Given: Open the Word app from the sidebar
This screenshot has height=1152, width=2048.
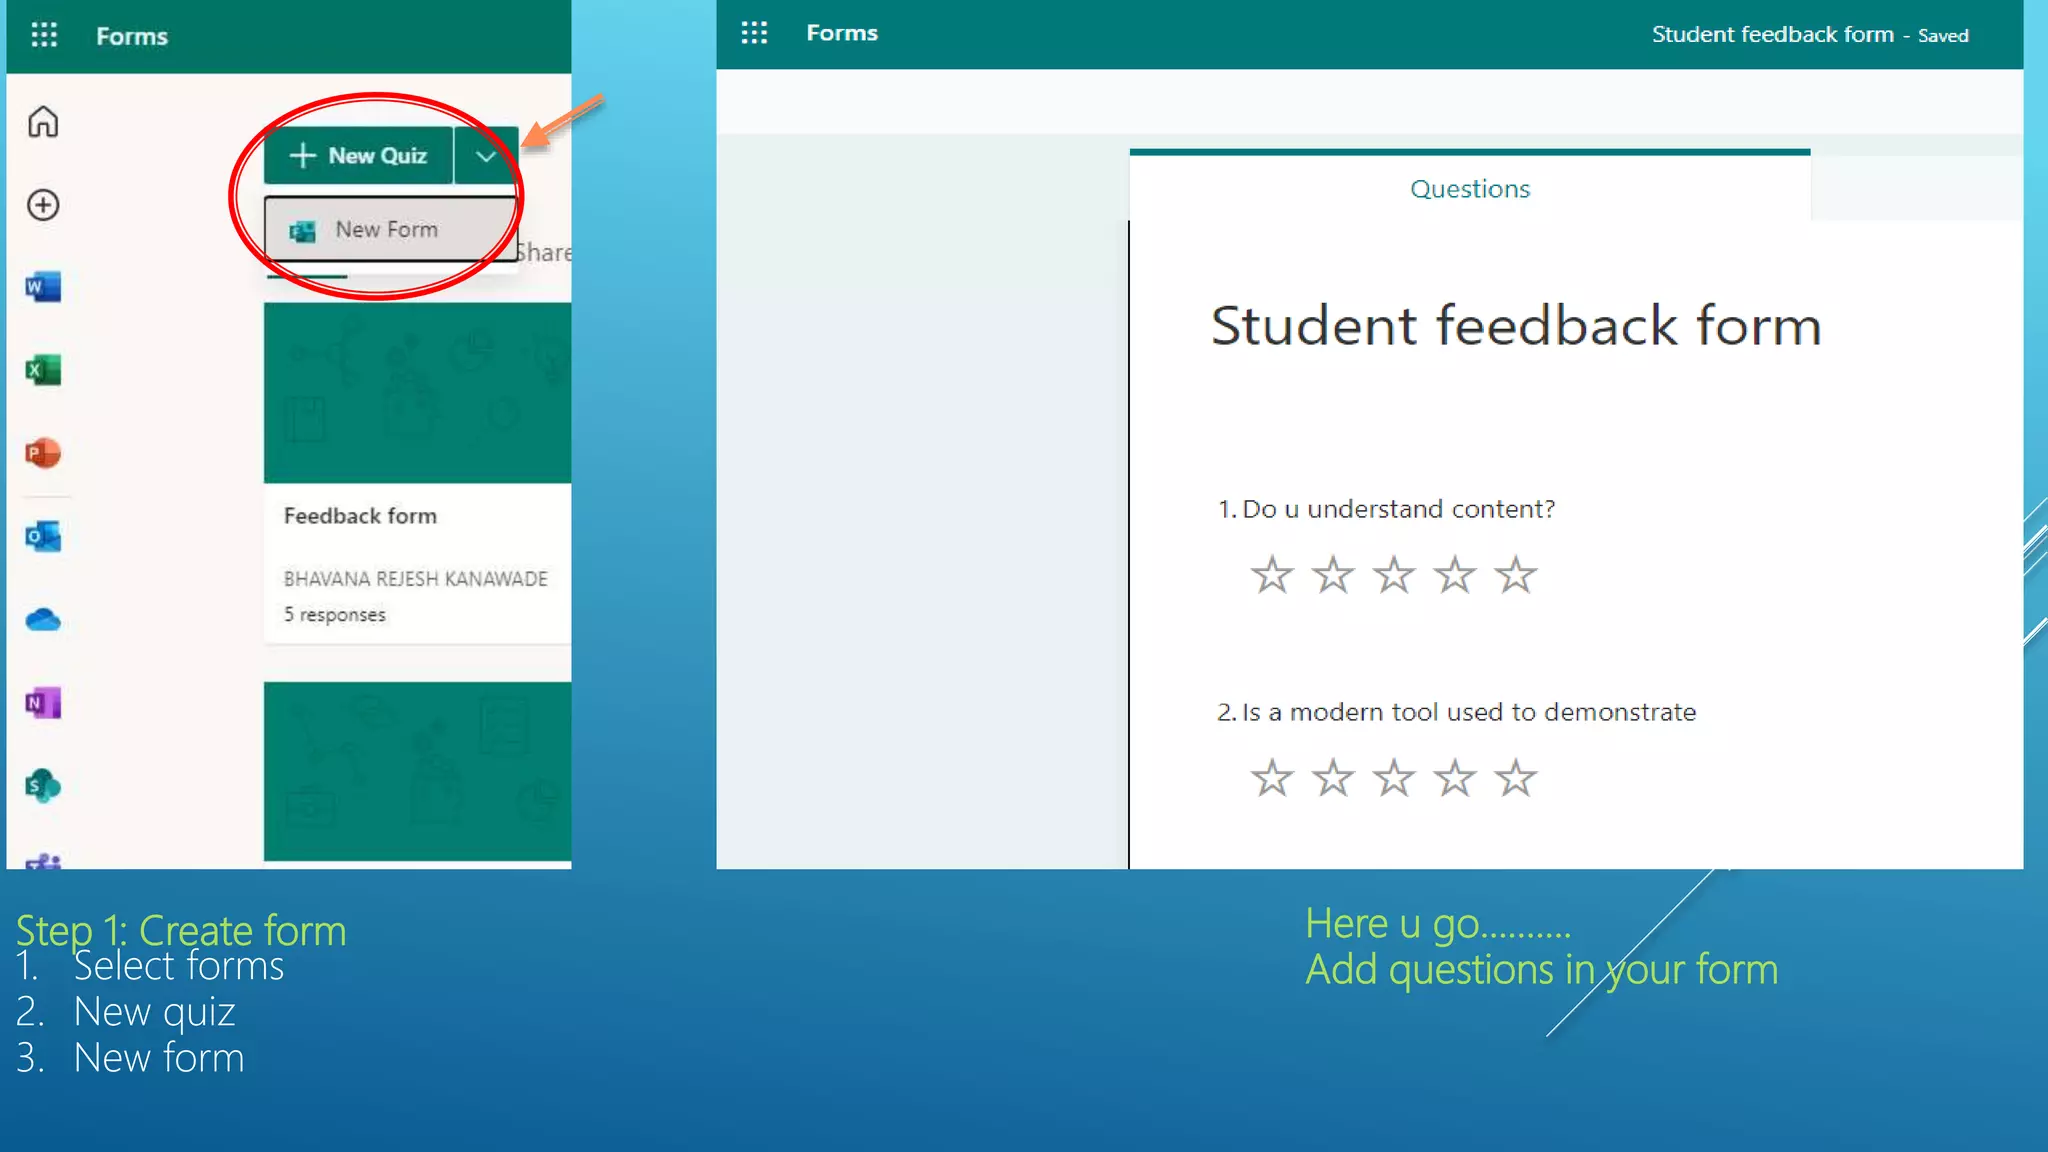Looking at the screenshot, I should pos(43,287).
